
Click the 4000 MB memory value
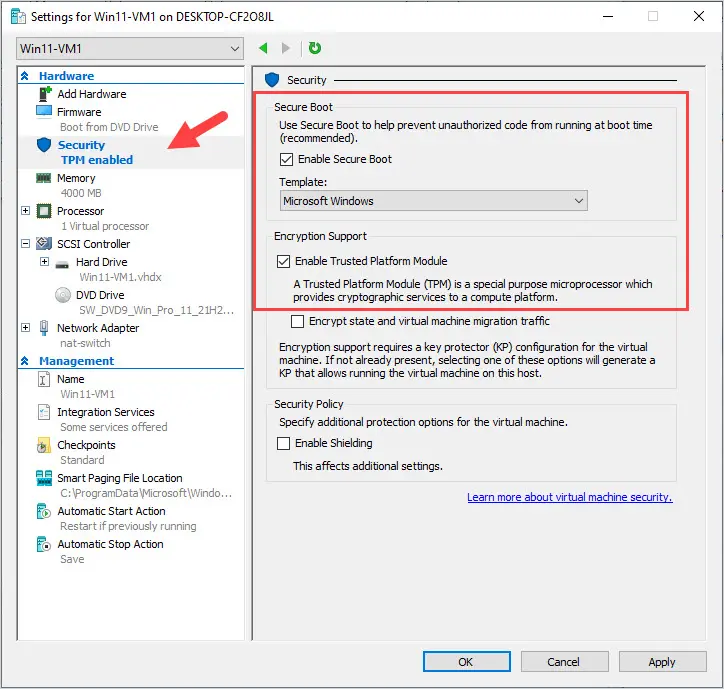click(x=81, y=193)
